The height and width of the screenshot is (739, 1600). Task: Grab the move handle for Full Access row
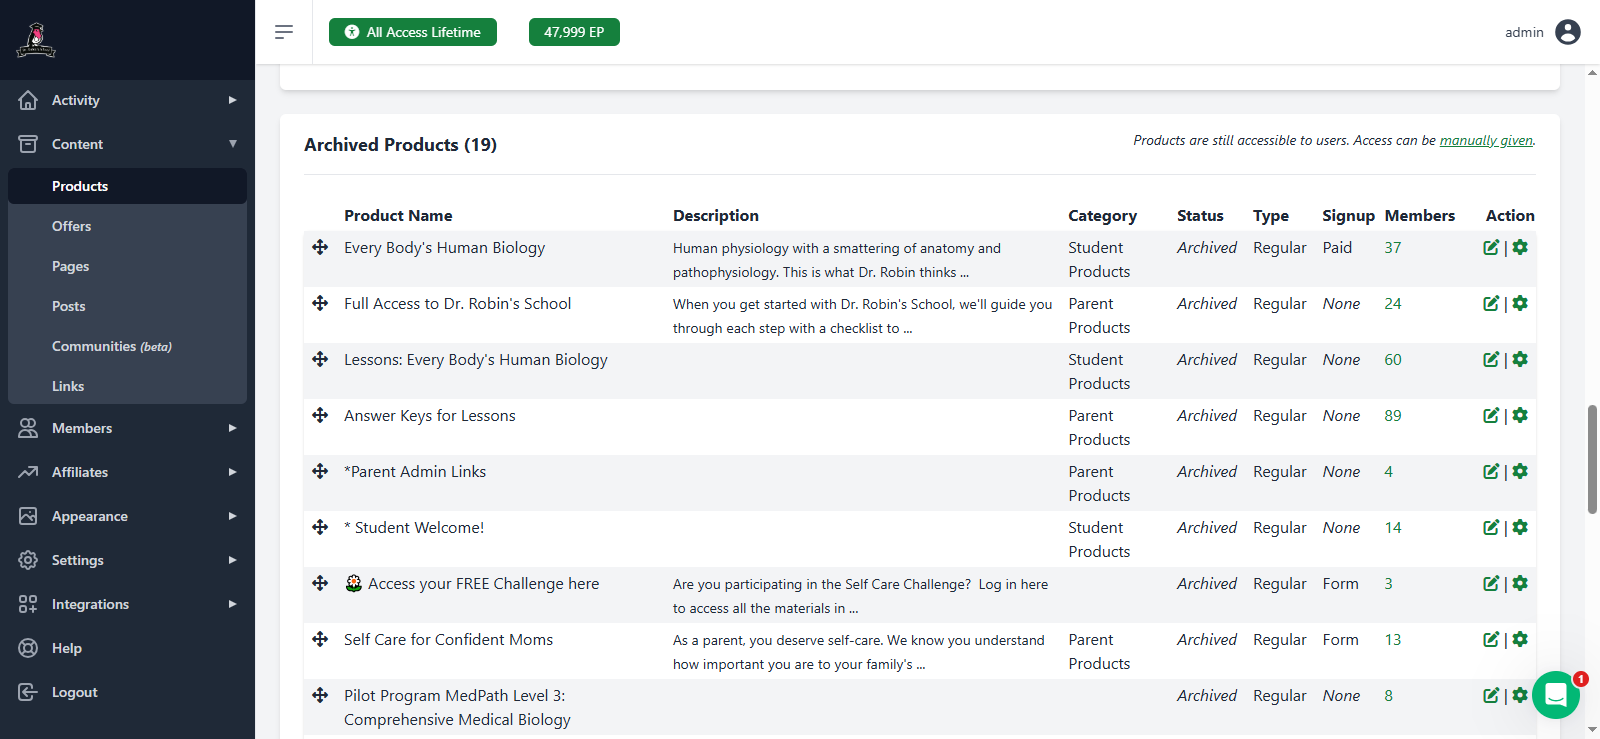pyautogui.click(x=320, y=303)
